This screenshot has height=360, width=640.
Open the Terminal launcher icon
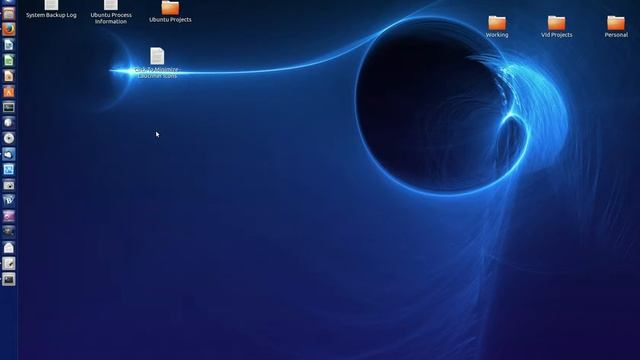pos(9,107)
